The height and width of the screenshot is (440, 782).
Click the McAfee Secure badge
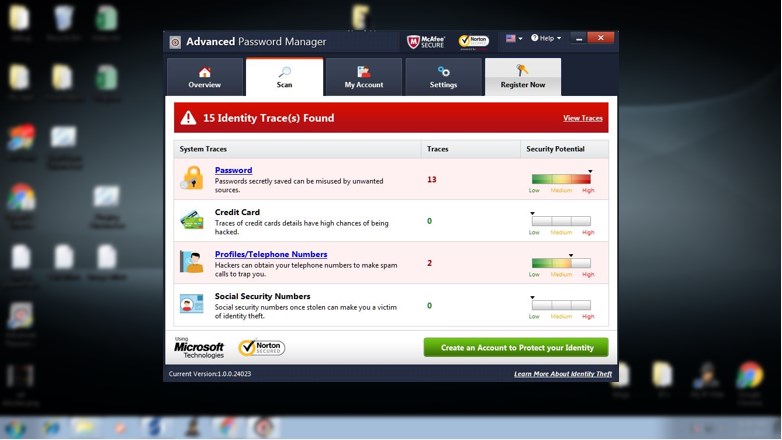point(425,42)
